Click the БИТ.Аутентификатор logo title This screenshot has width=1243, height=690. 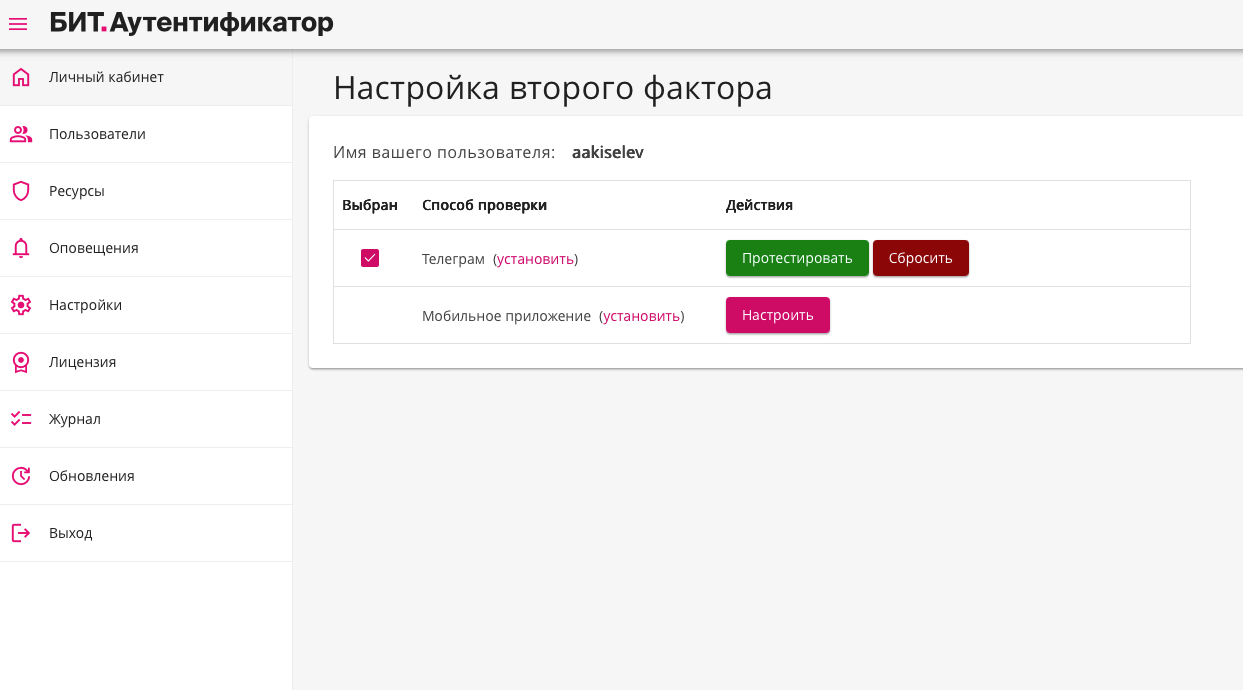click(x=192, y=23)
